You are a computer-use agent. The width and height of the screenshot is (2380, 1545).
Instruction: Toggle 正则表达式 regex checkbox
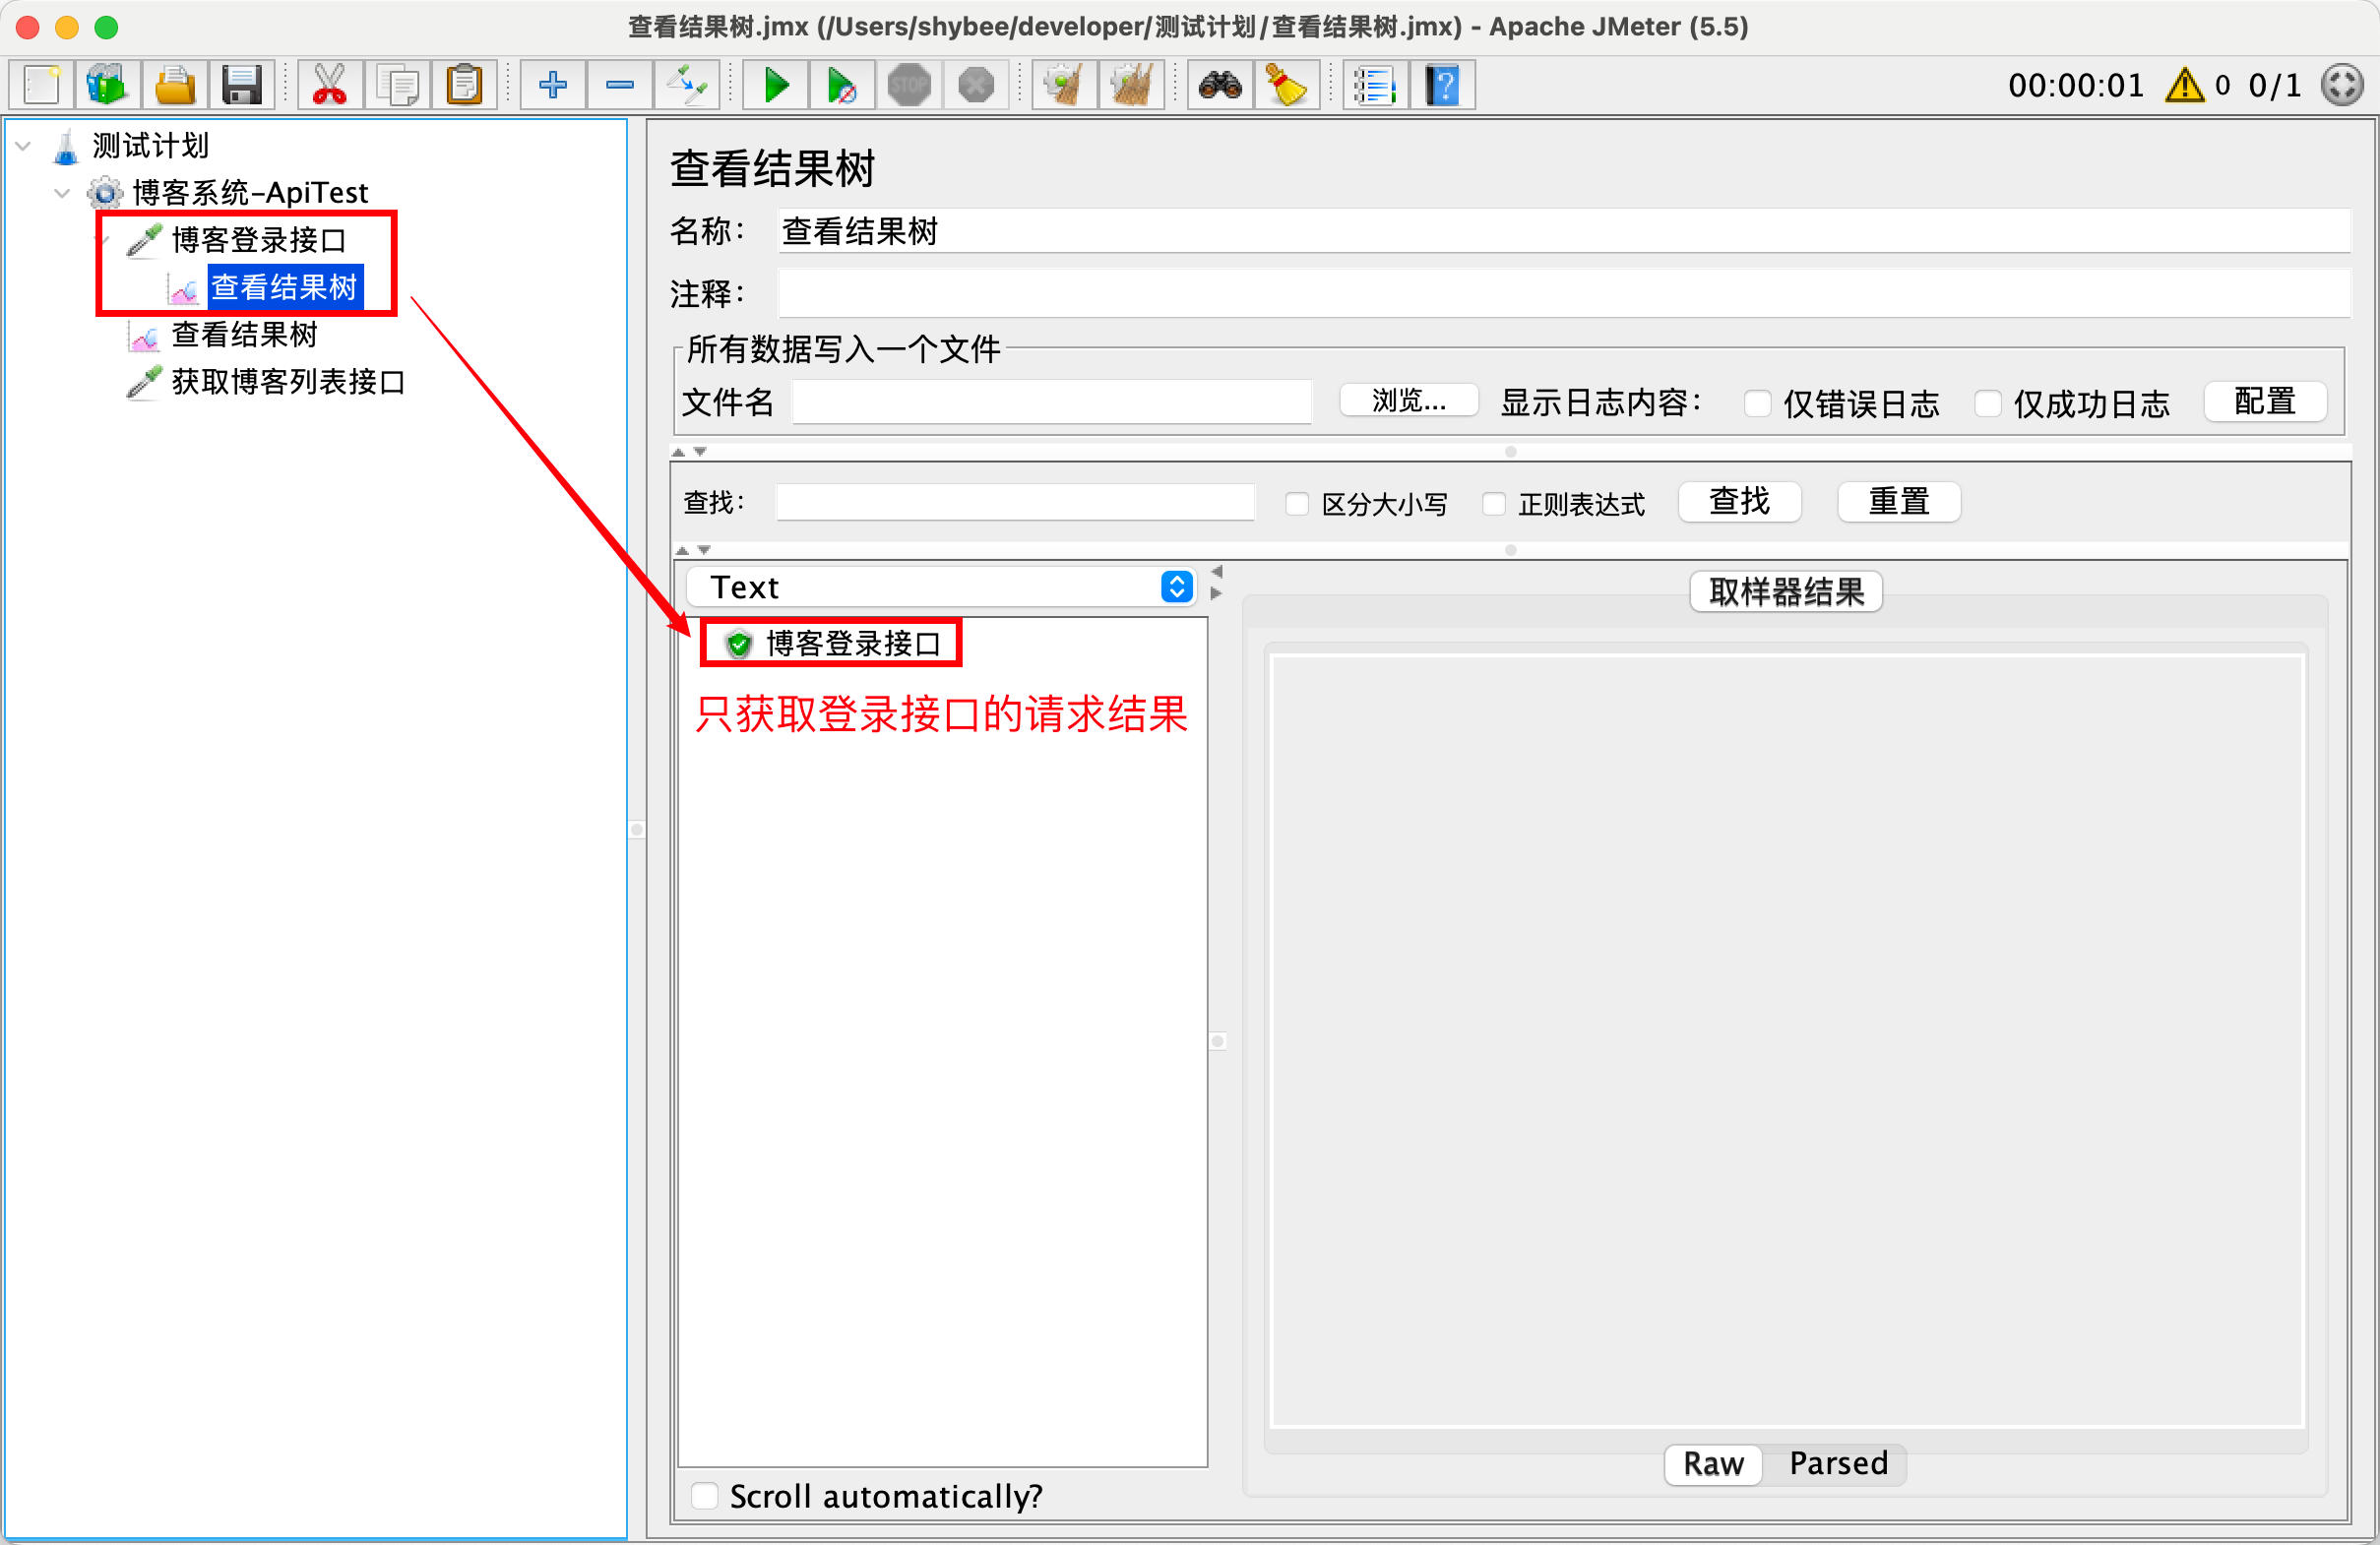(1494, 504)
